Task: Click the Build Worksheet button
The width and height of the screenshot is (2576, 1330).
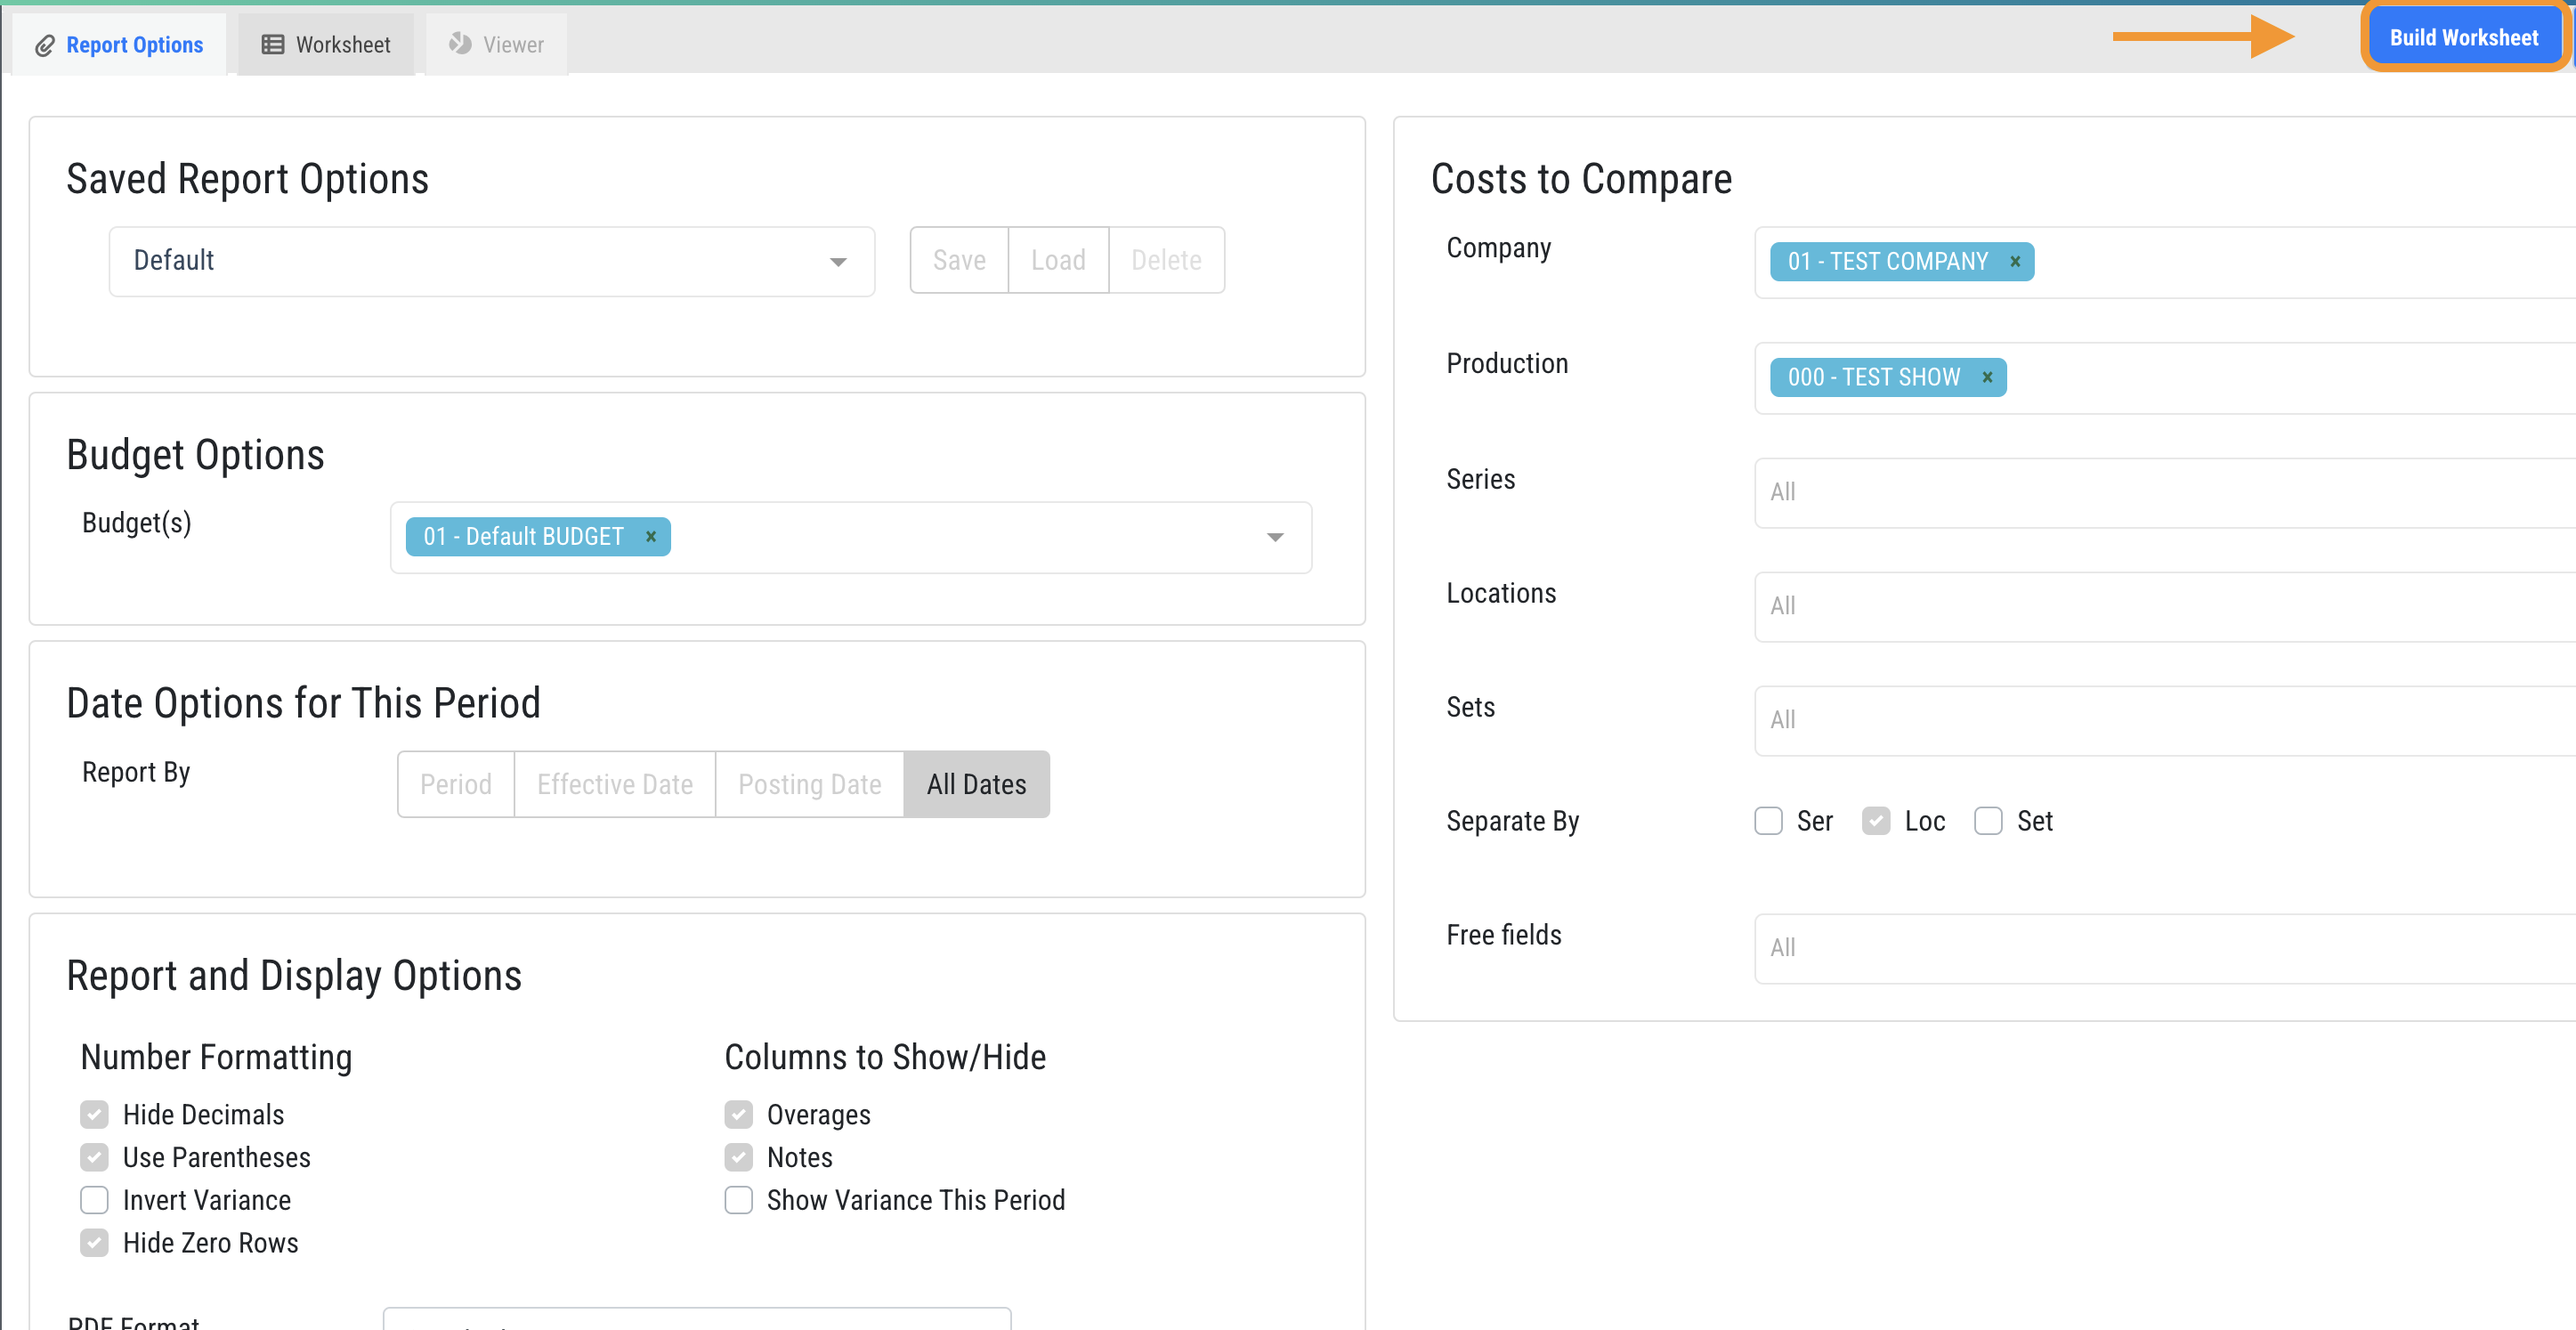Action: point(2463,38)
